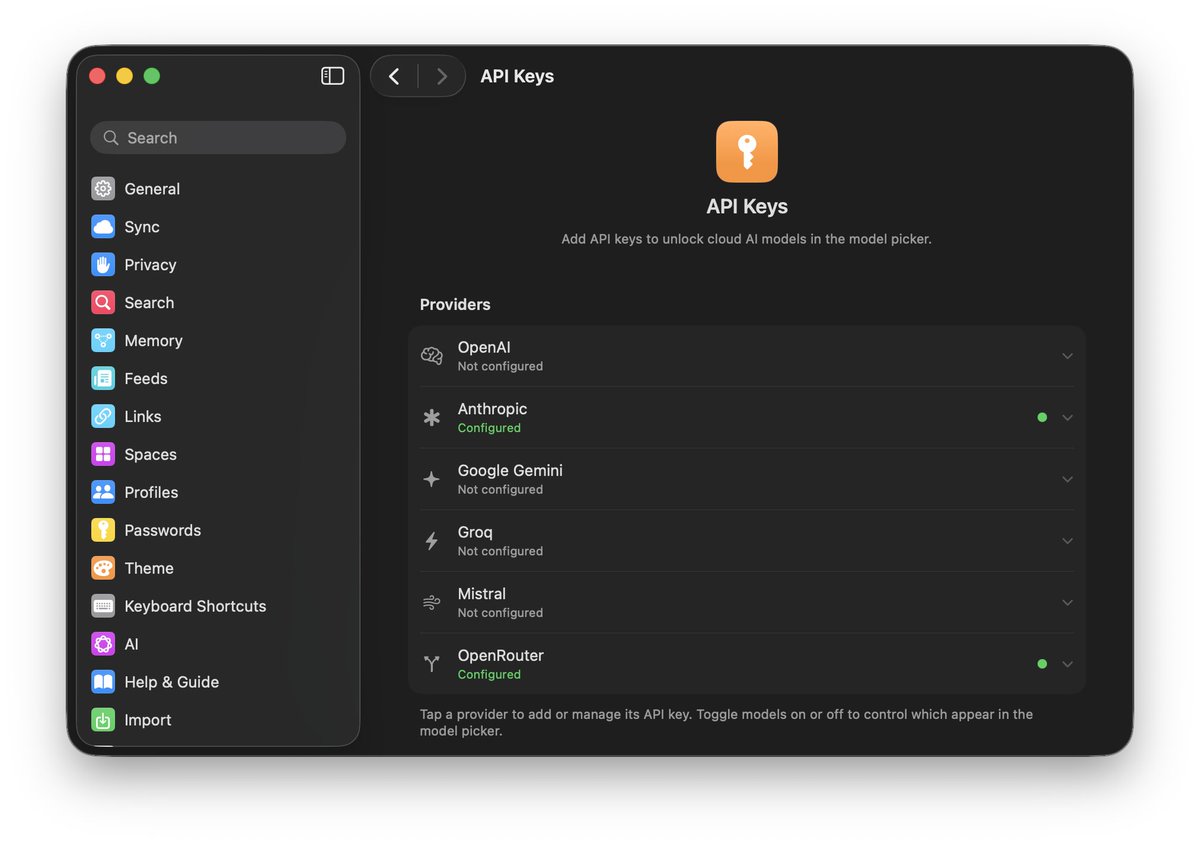The image size is (1200, 844).
Task: Click the magnifier icon in search field
Action: click(111, 138)
